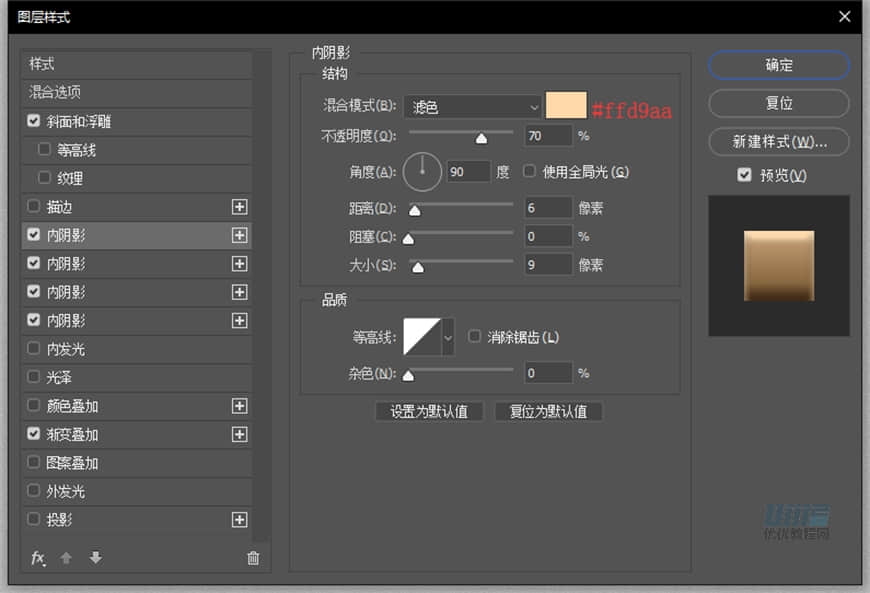Viewport: 870px width, 593px height.
Task: Click the angle dial to change light angle
Action: point(422,171)
